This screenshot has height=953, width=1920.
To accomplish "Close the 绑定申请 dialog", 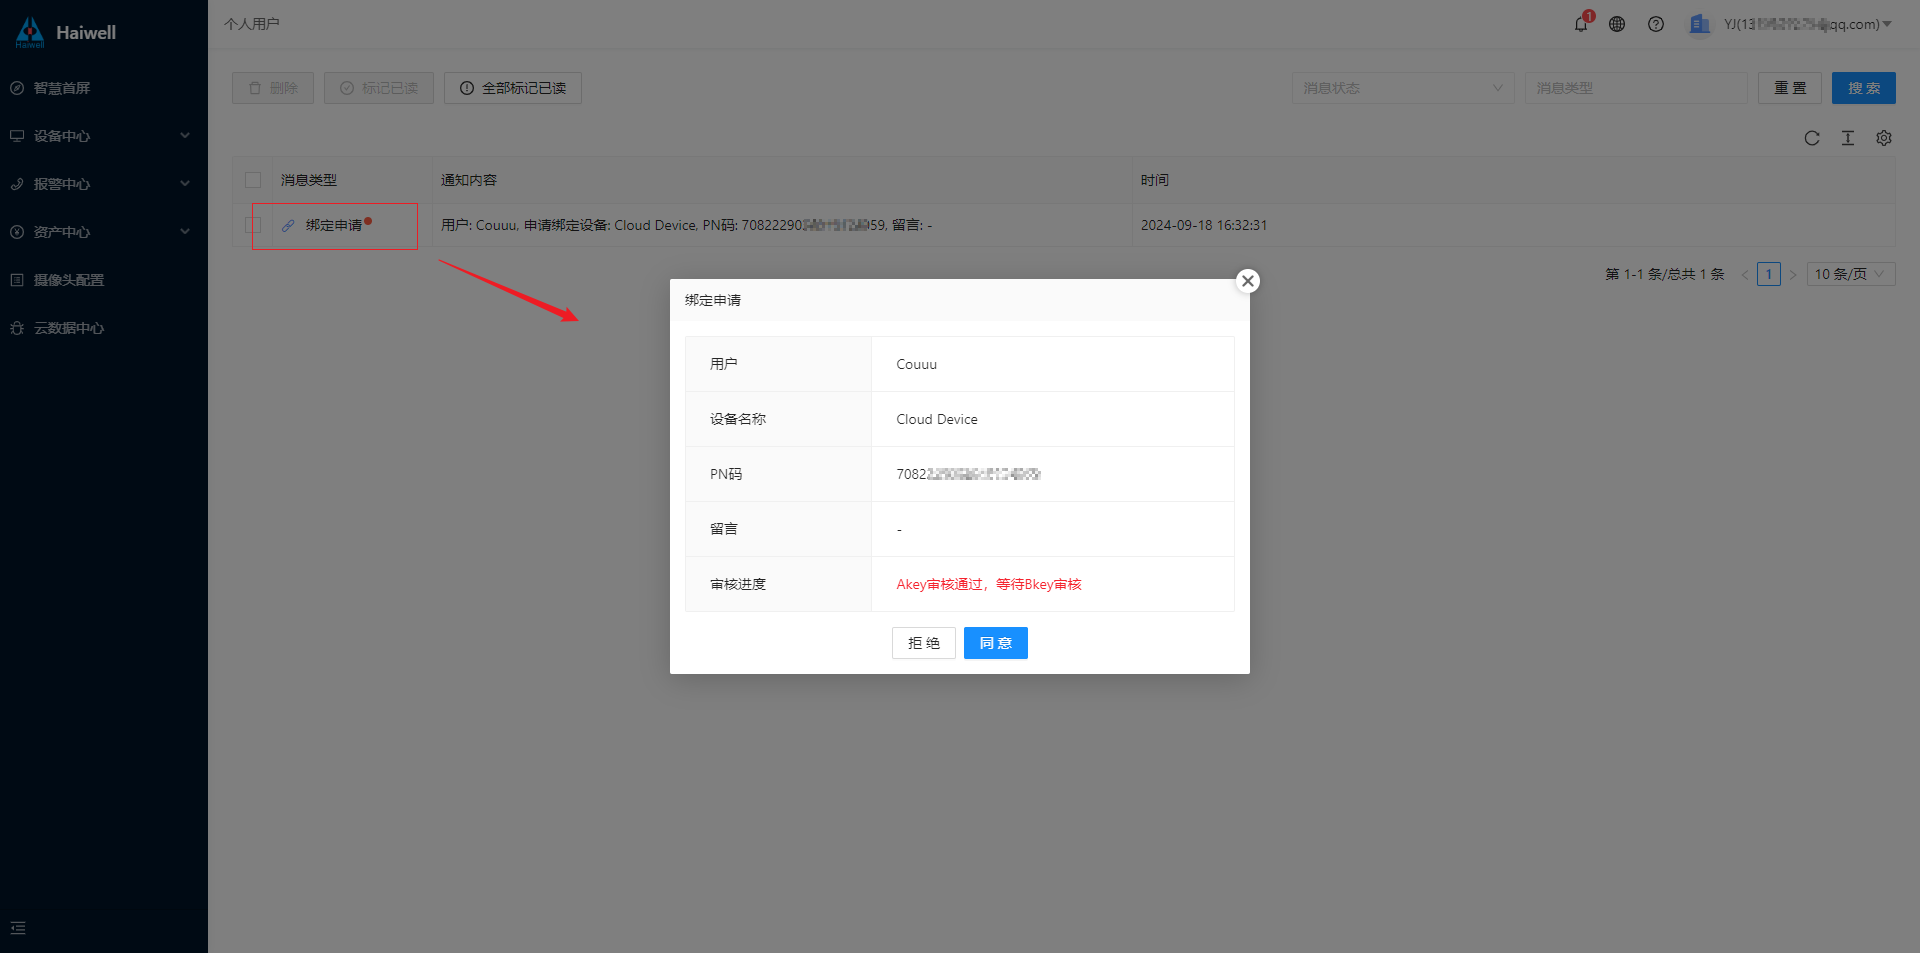I will pyautogui.click(x=1248, y=281).
